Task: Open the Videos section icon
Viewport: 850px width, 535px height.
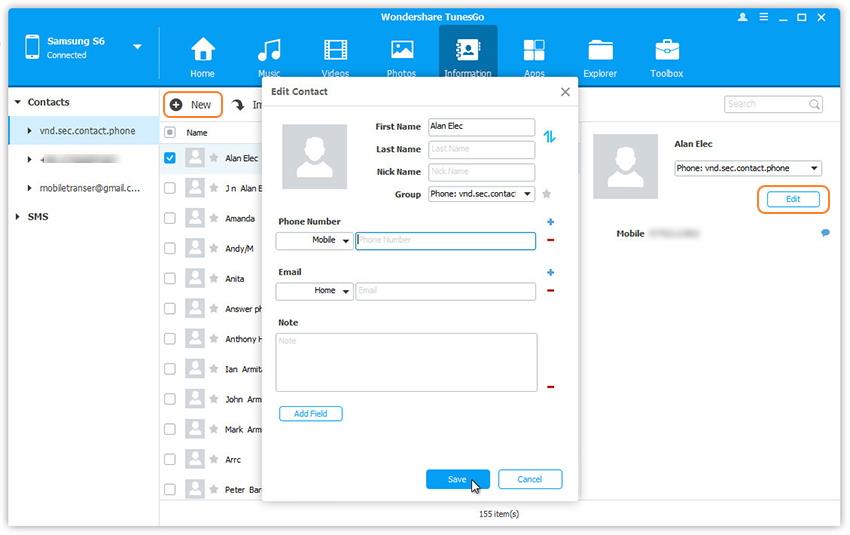Action: [335, 51]
